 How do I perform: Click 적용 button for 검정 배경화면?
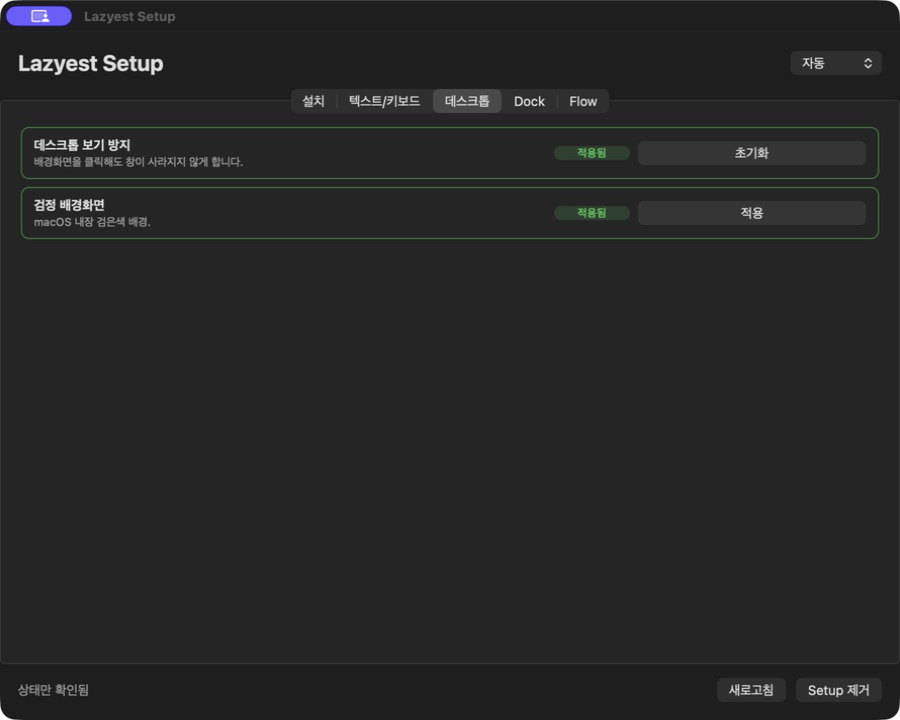[x=751, y=212]
